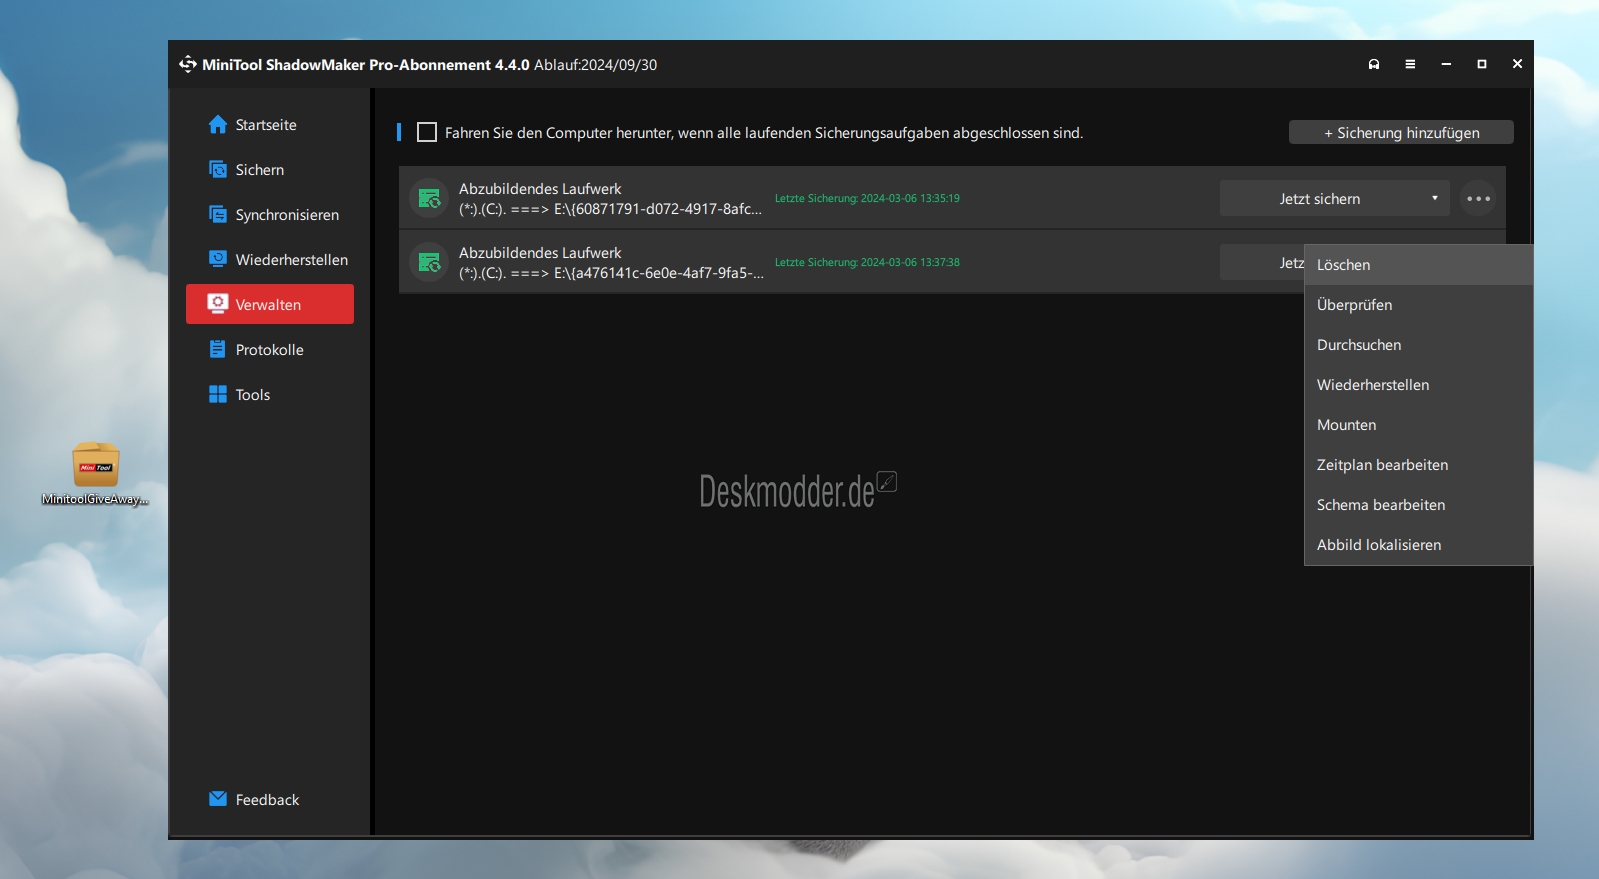Click the timestamp 2024-03-06 13:37:38
The width and height of the screenshot is (1599, 879).
(910, 262)
